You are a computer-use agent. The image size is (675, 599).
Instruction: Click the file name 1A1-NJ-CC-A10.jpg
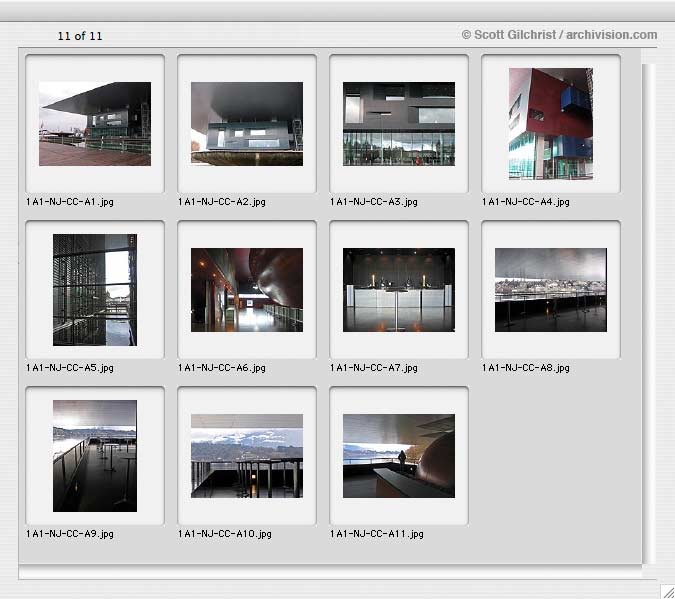pos(225,534)
